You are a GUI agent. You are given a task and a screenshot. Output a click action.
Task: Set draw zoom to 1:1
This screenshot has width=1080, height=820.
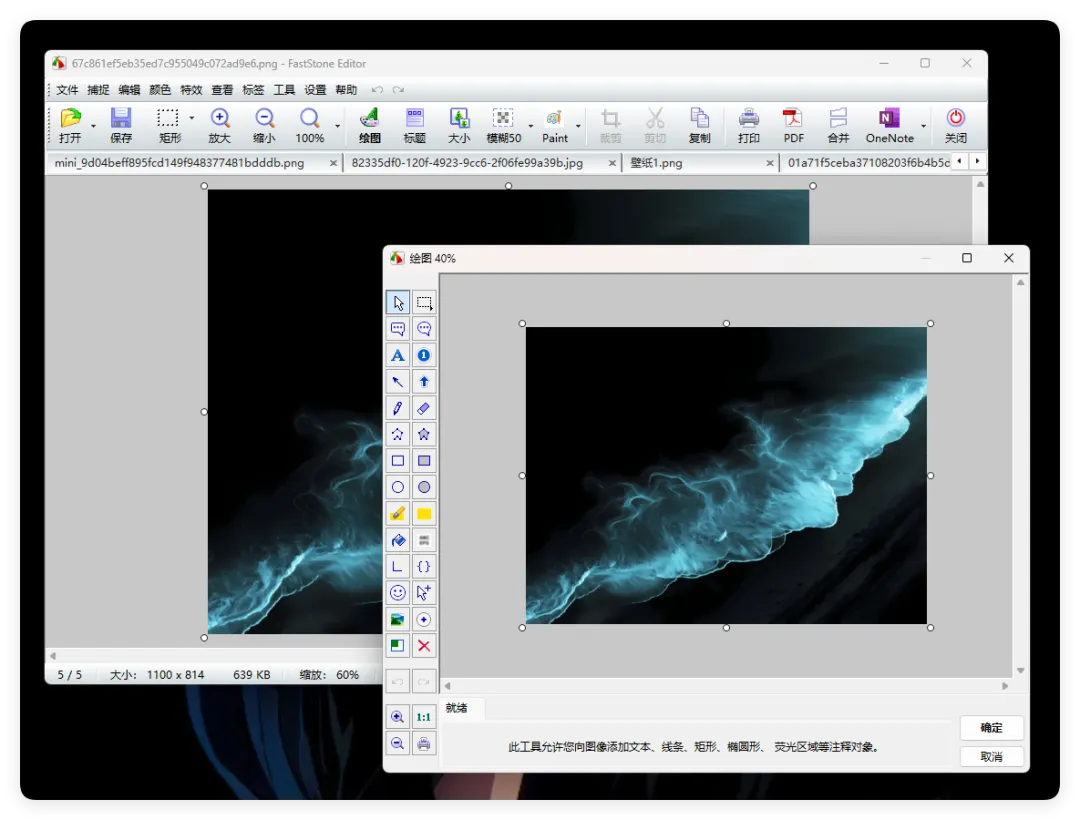(424, 717)
